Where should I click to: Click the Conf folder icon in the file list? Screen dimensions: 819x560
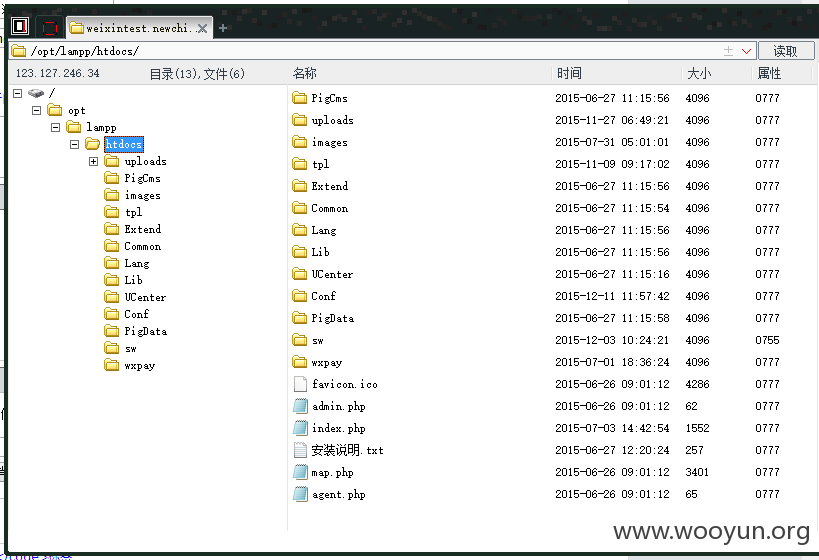(x=300, y=296)
